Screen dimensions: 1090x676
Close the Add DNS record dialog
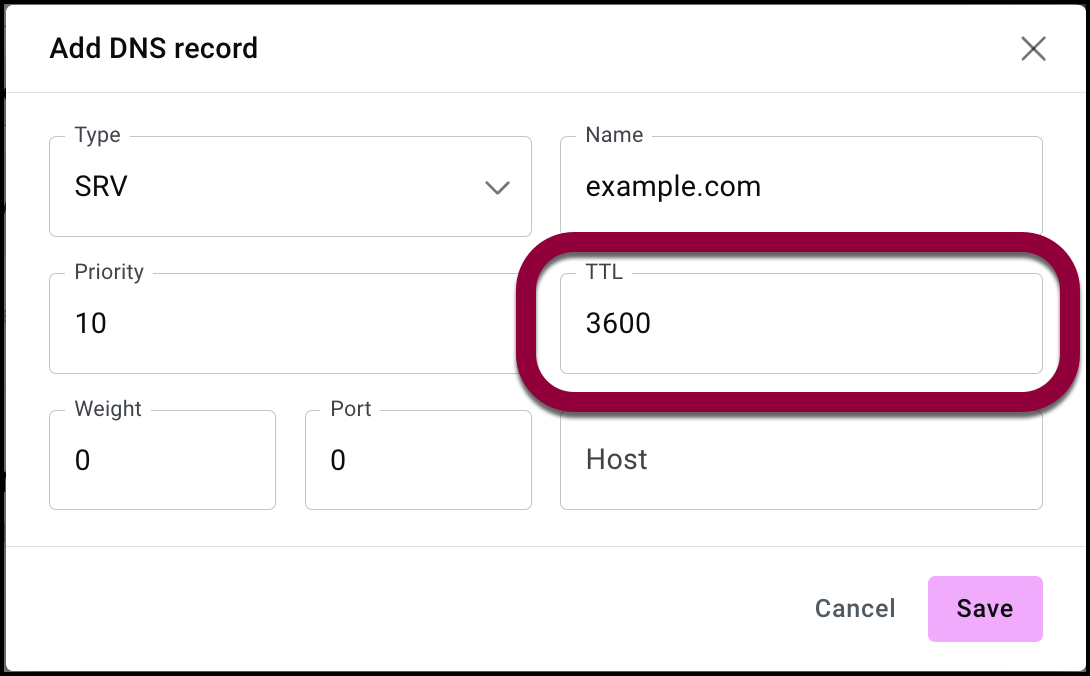(1033, 49)
